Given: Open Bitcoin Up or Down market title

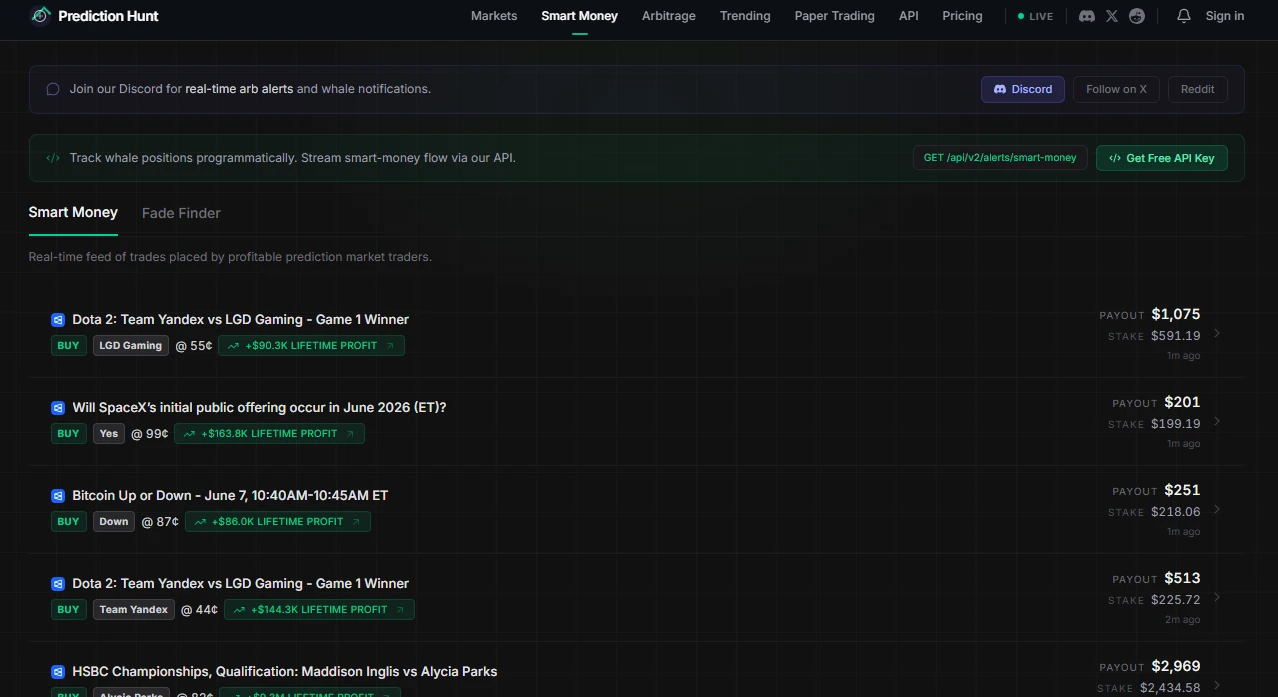Looking at the screenshot, I should 230,496.
